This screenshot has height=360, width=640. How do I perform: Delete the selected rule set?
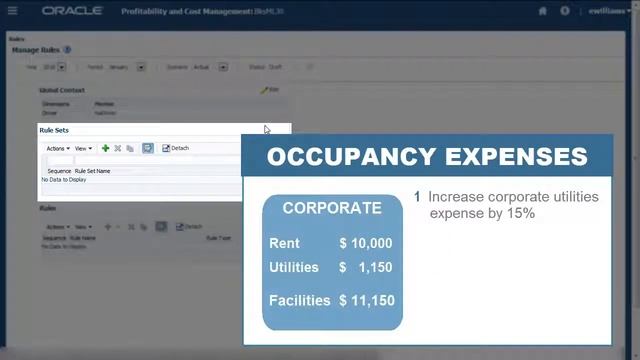[118, 148]
